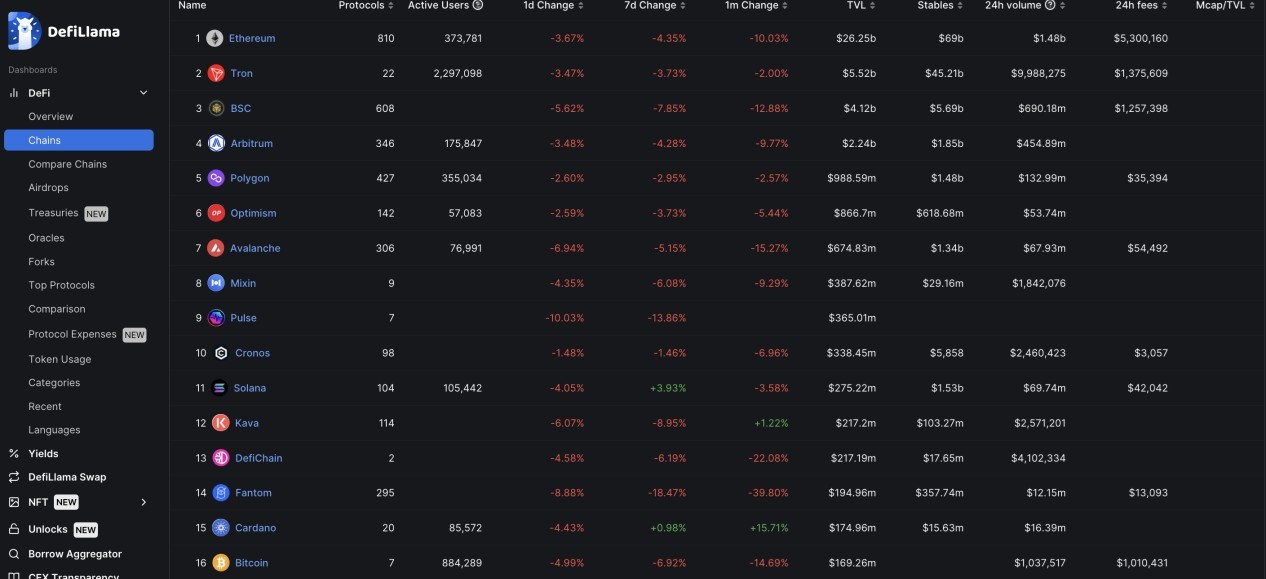The image size is (1266, 579).
Task: Click the Borrow Aggregator search icon
Action: 14,554
